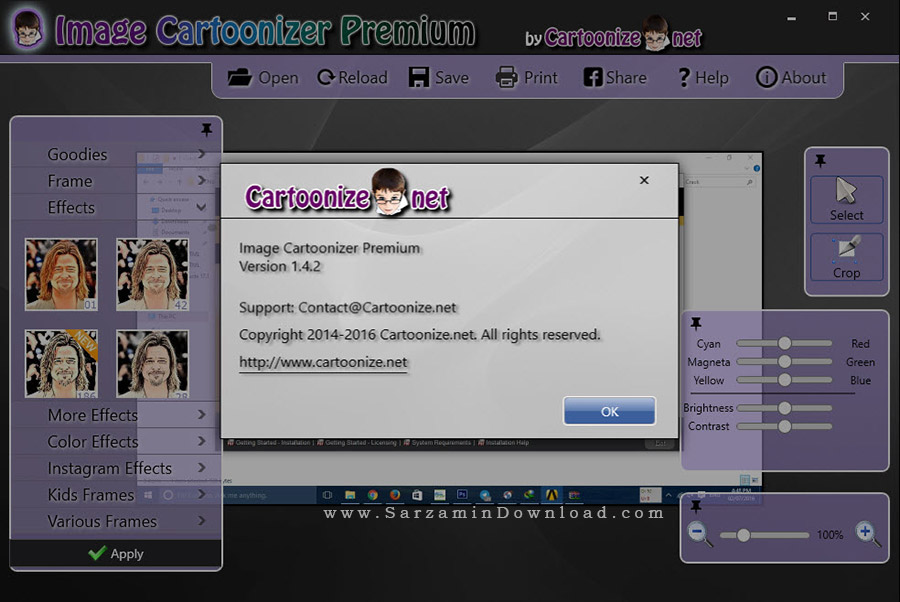This screenshot has height=602, width=900.
Task: Click the folder icon next to Open
Action: click(239, 77)
